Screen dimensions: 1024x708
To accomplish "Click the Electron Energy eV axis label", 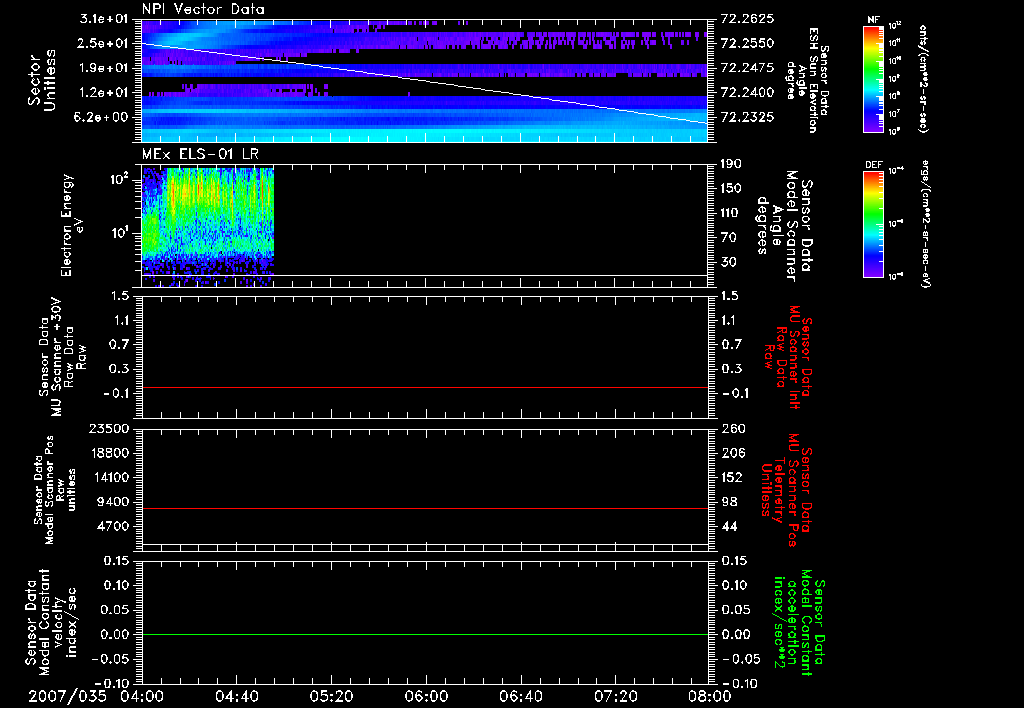I will pyautogui.click(x=72, y=225).
